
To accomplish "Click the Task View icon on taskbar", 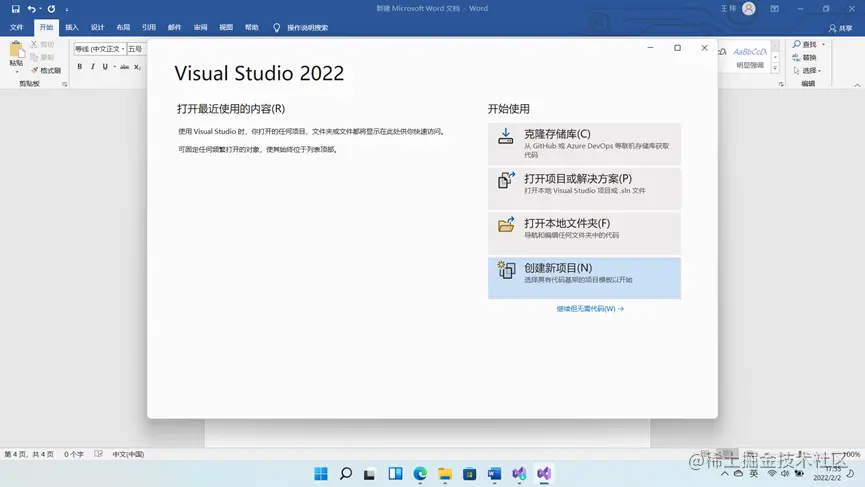I will [x=370, y=474].
